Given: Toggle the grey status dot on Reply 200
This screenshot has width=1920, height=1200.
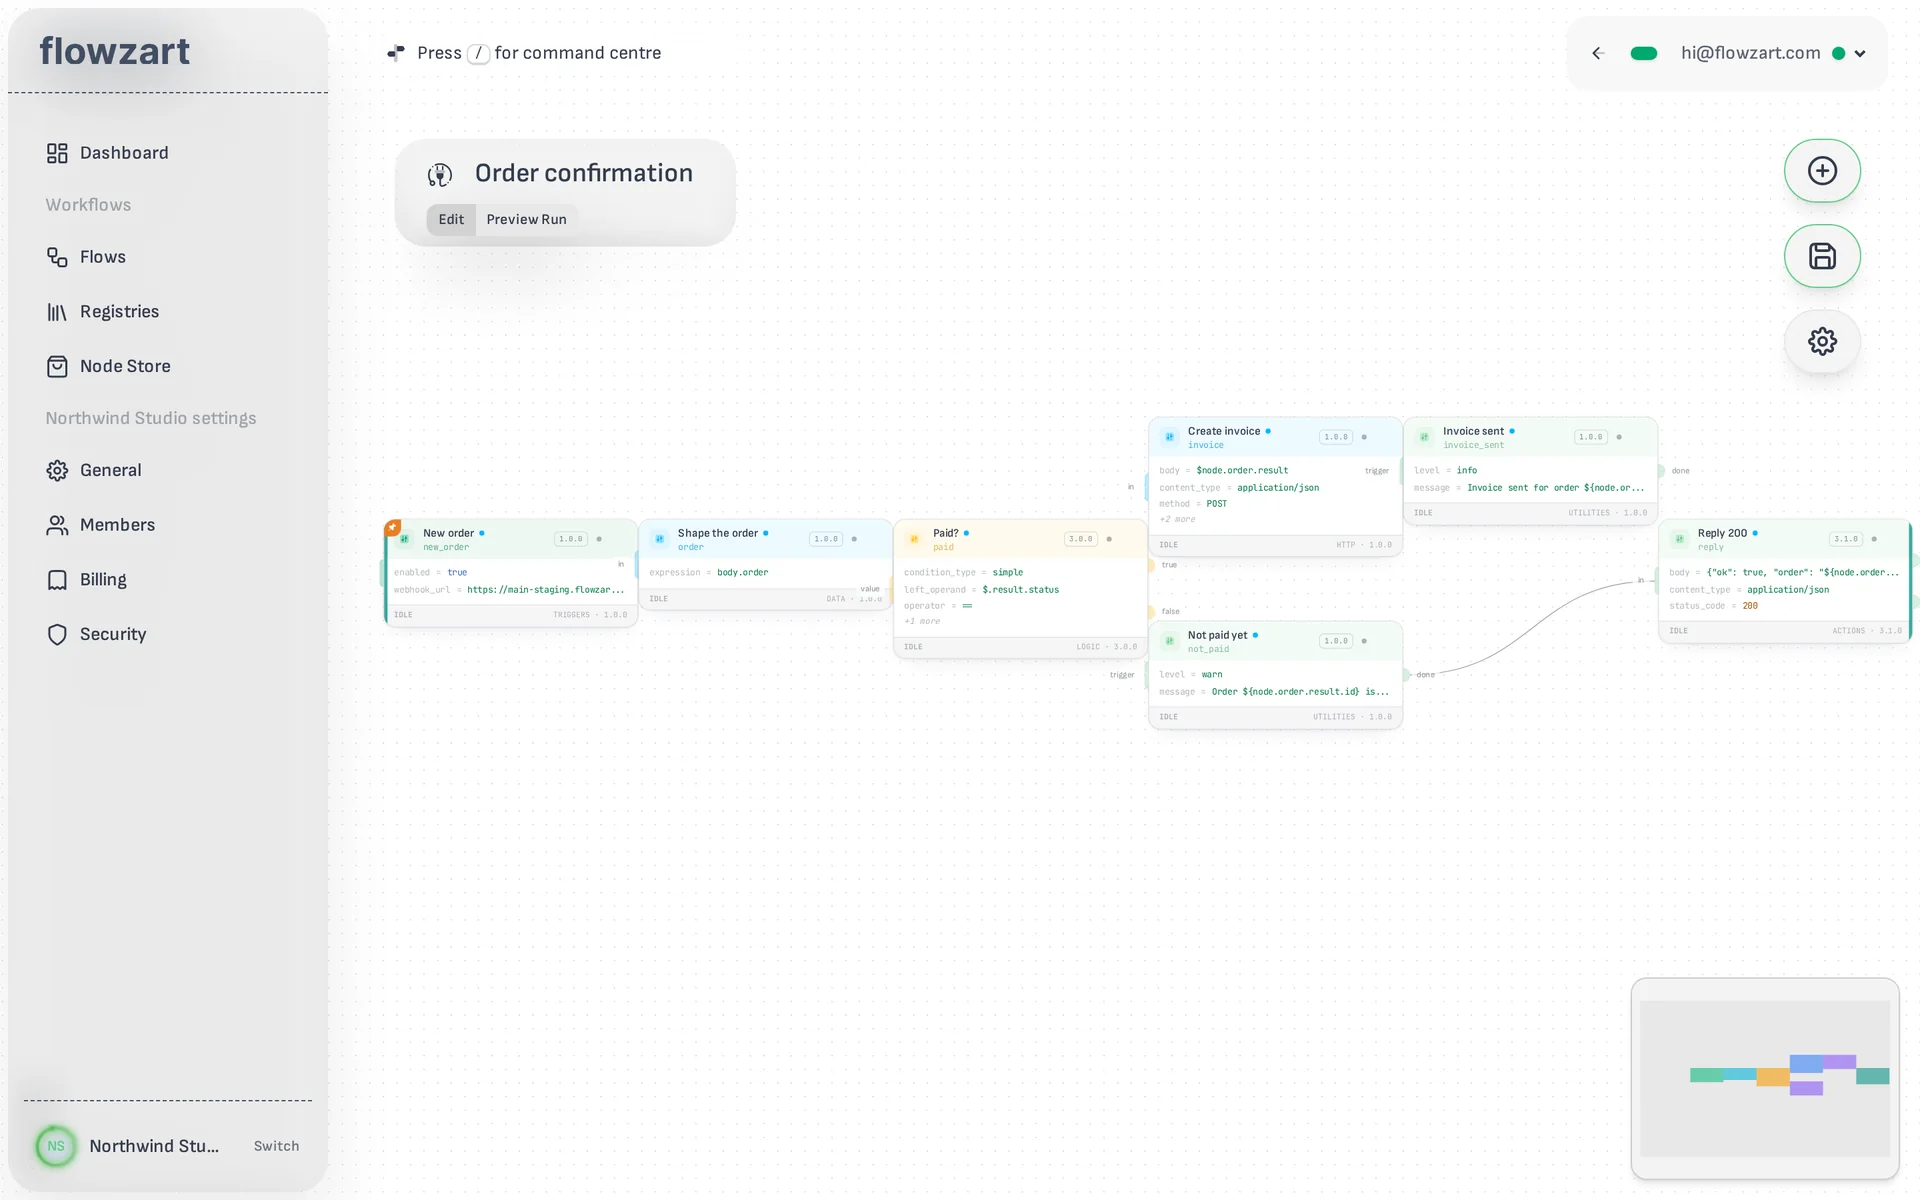Looking at the screenshot, I should pos(1874,539).
